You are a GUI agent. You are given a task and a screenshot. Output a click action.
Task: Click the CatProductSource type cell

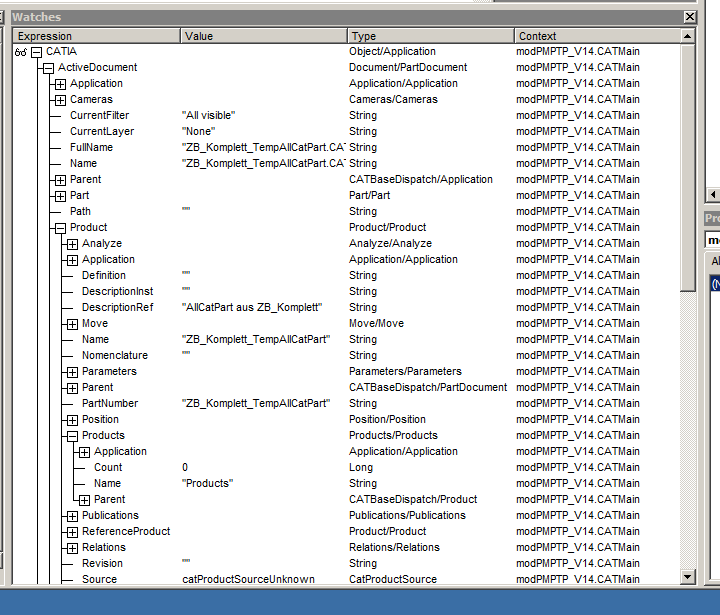click(393, 579)
